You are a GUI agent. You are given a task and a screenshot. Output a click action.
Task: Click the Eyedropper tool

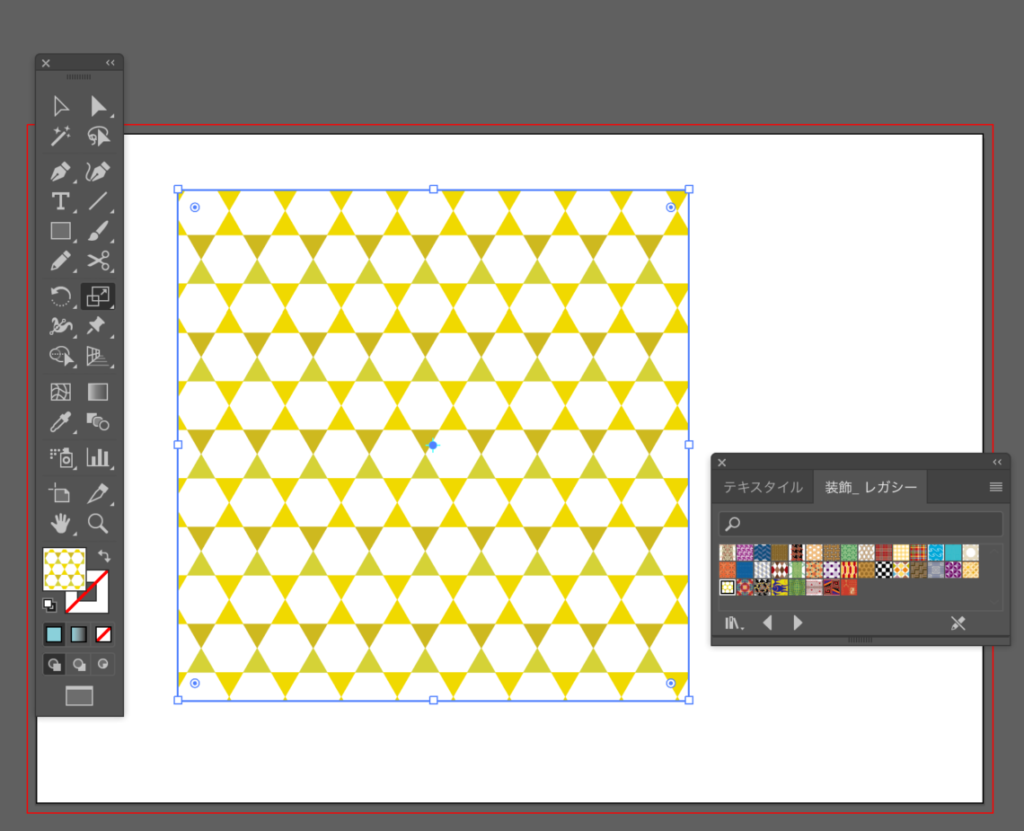point(60,422)
